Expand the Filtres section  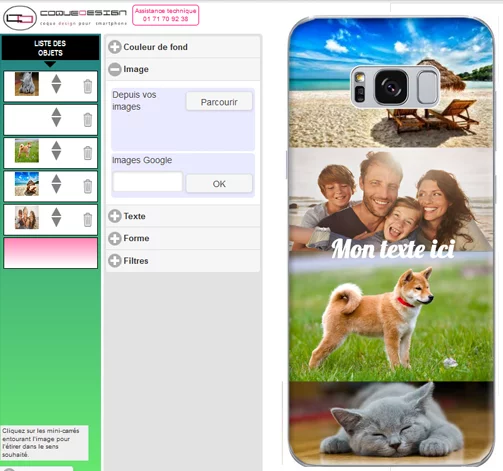[x=115, y=261]
